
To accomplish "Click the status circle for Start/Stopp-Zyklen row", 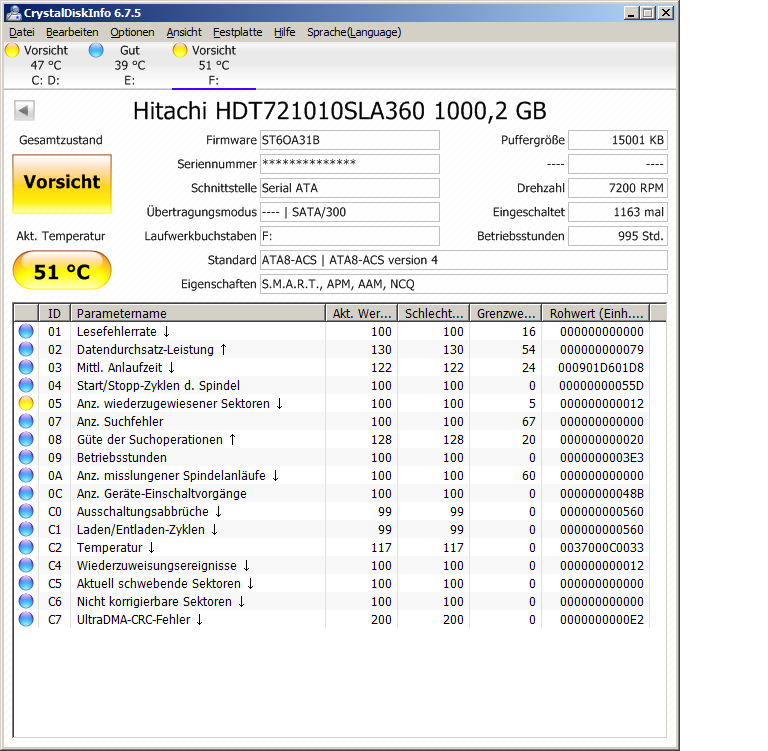I will coord(26,386).
